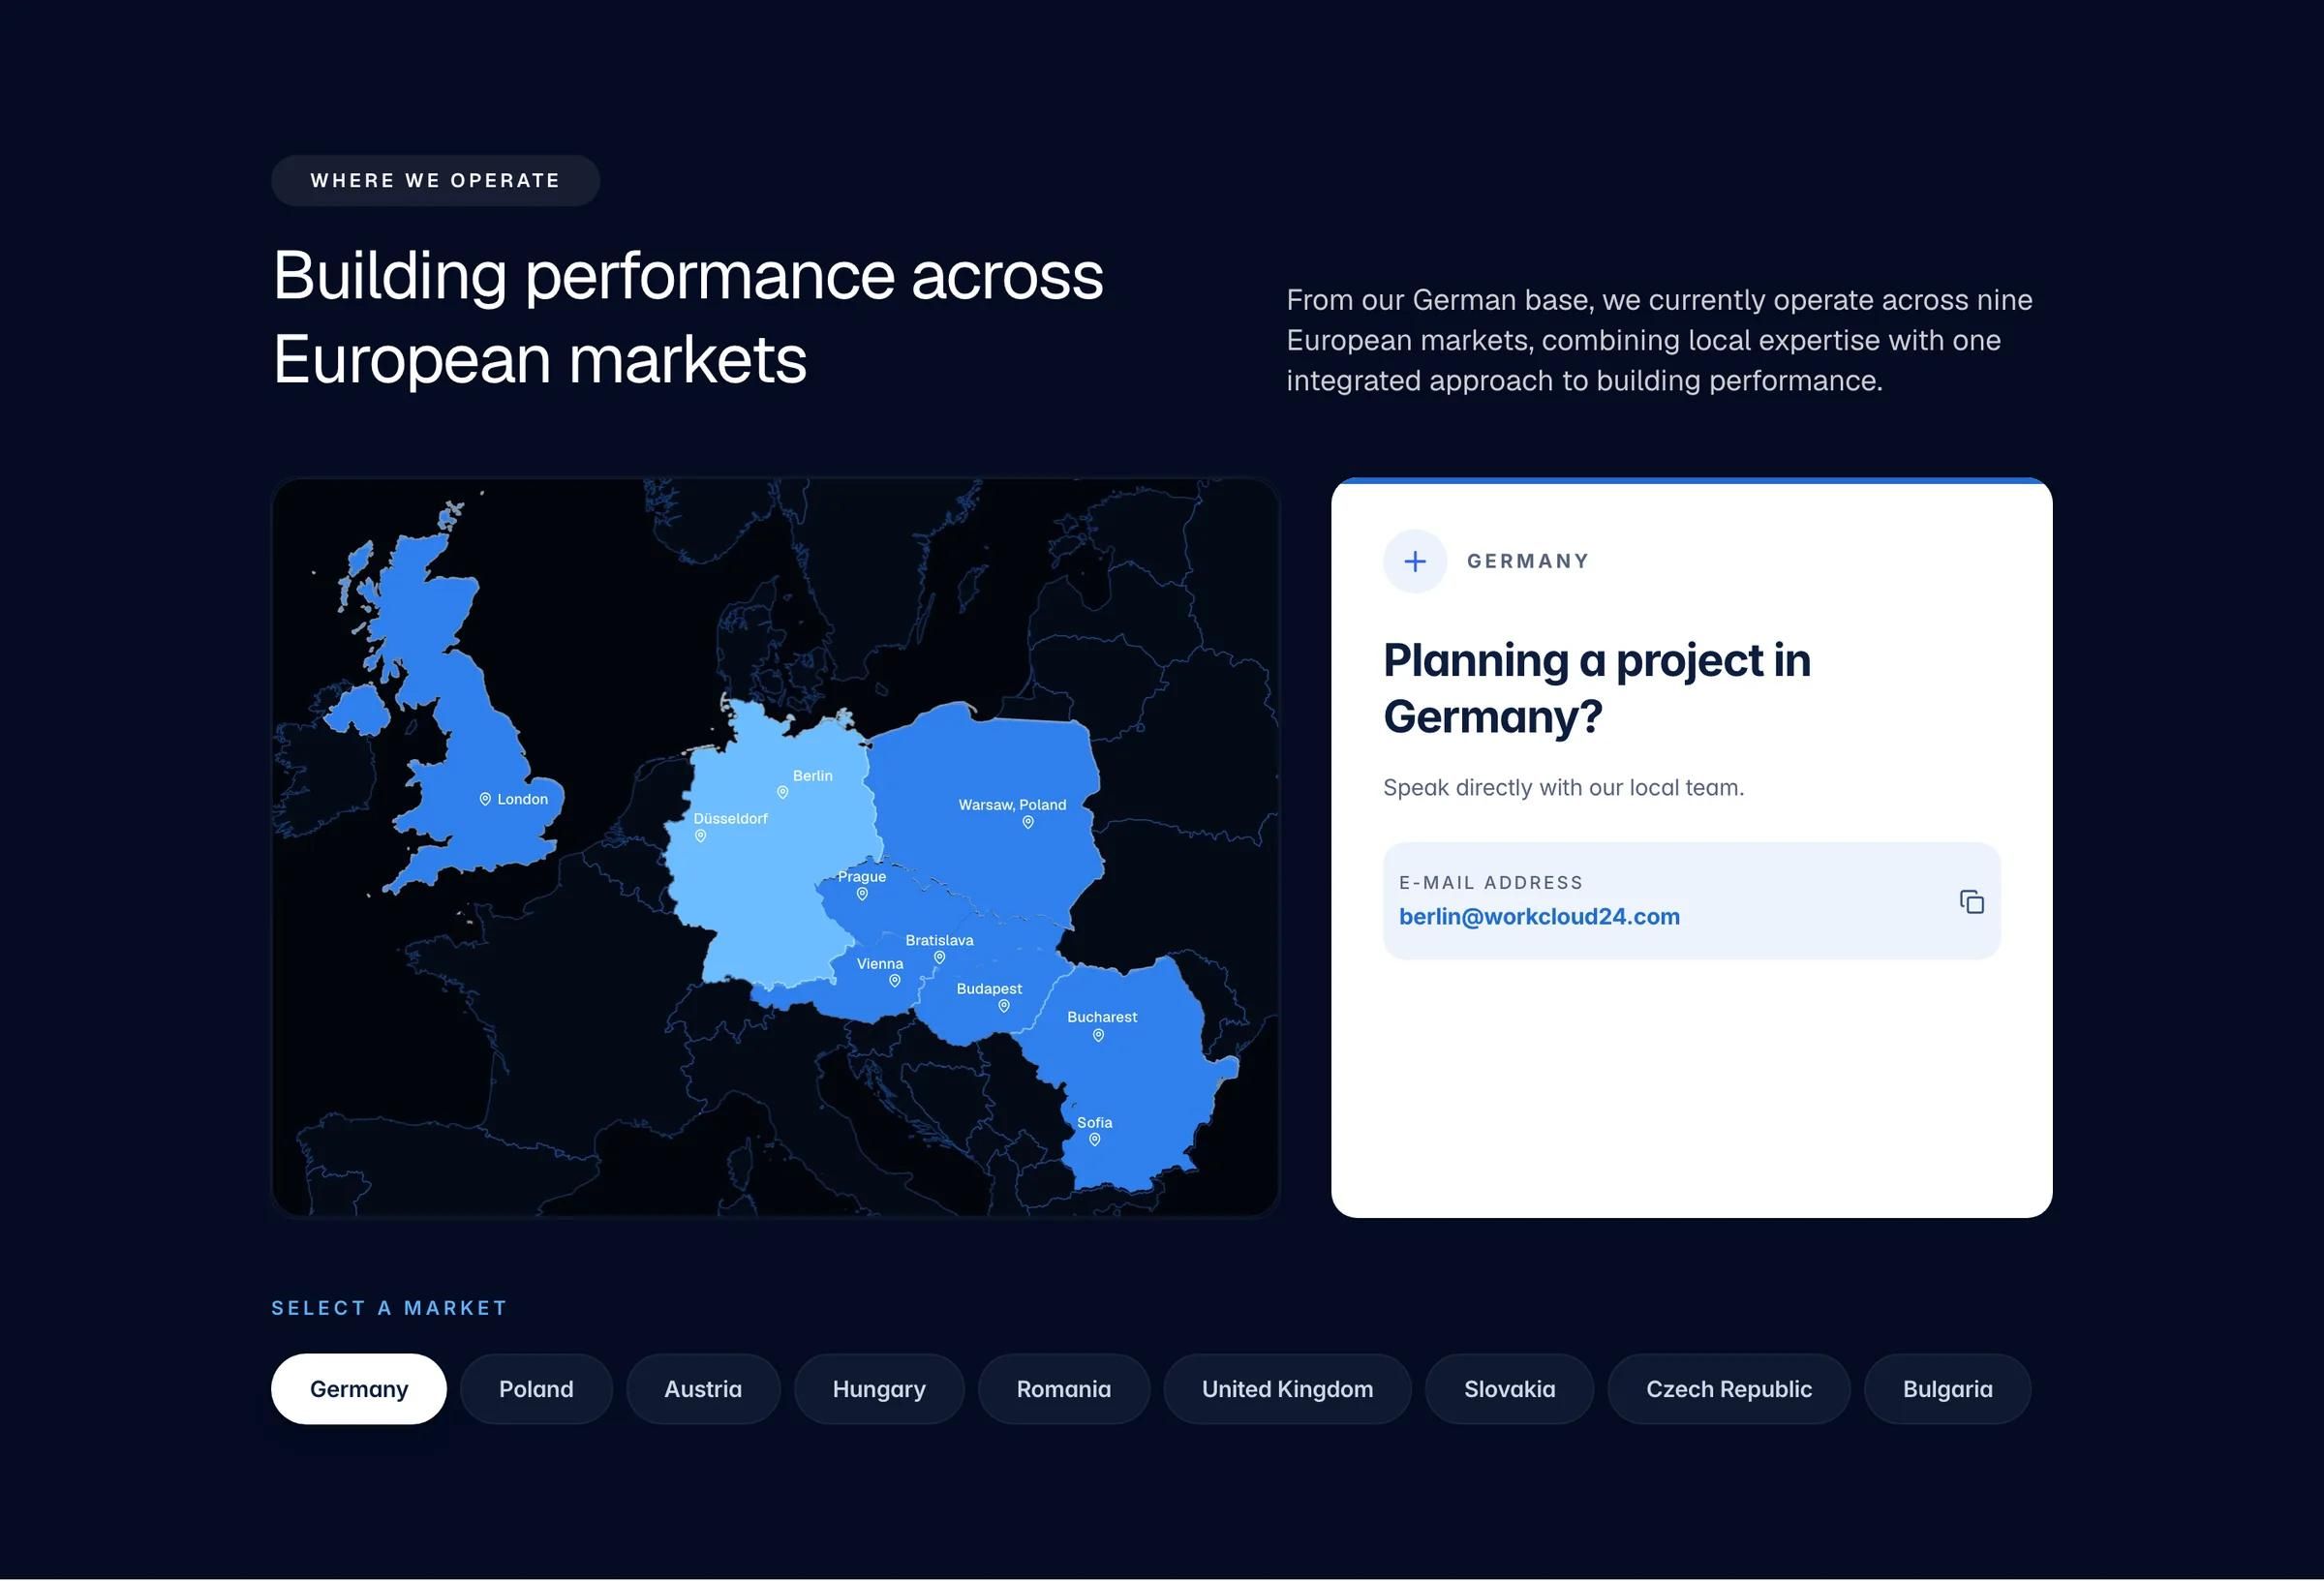Click the Sofia label on map

[x=1094, y=1123]
